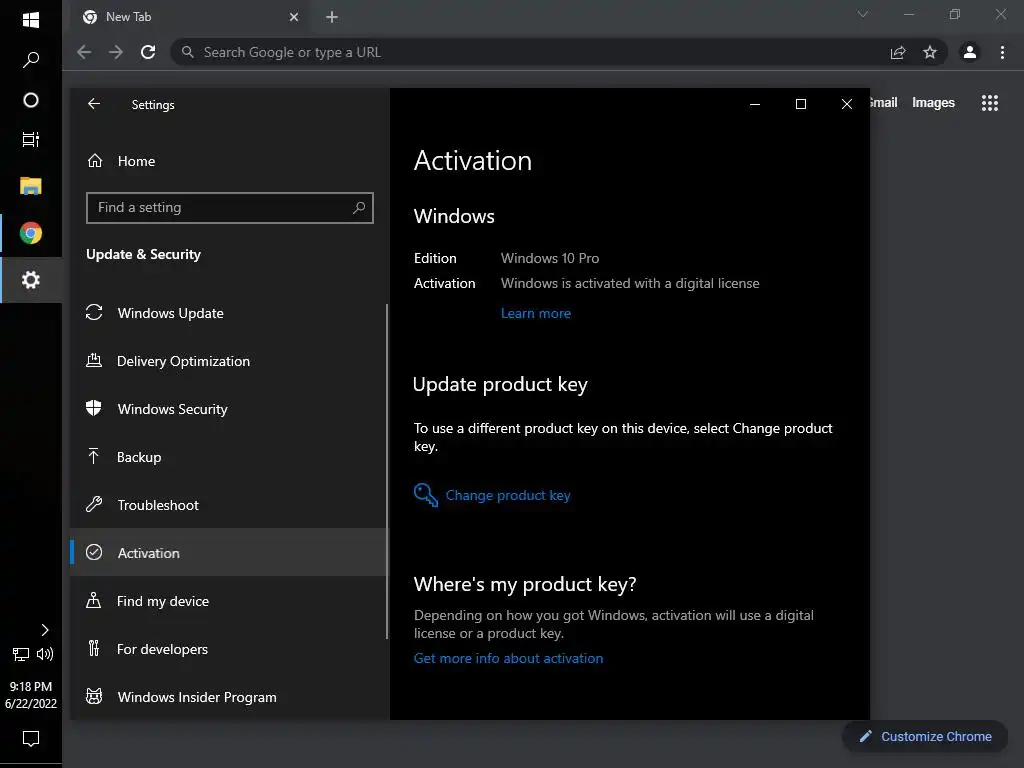Open Chrome tab search dropdown
The width and height of the screenshot is (1024, 768).
[x=863, y=15]
